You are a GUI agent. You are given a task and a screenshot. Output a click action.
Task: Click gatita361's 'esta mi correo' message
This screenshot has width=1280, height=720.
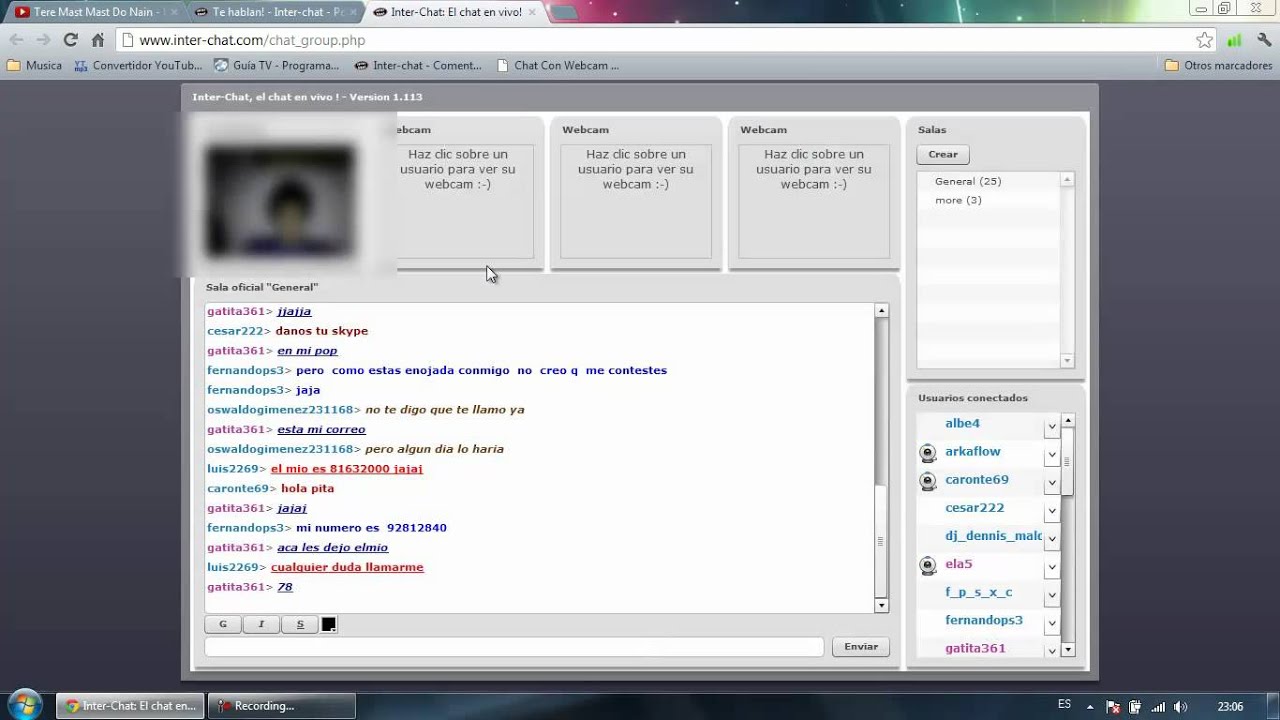(x=321, y=429)
